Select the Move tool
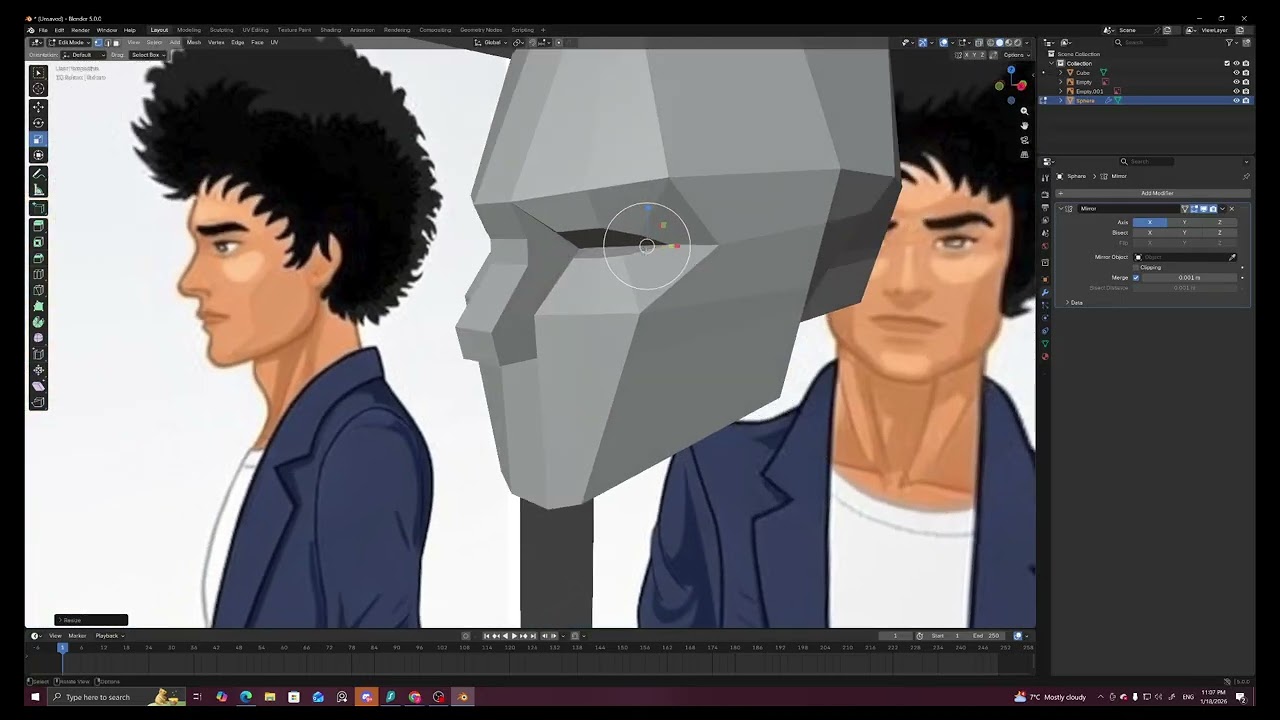The height and width of the screenshot is (720, 1280). point(38,107)
